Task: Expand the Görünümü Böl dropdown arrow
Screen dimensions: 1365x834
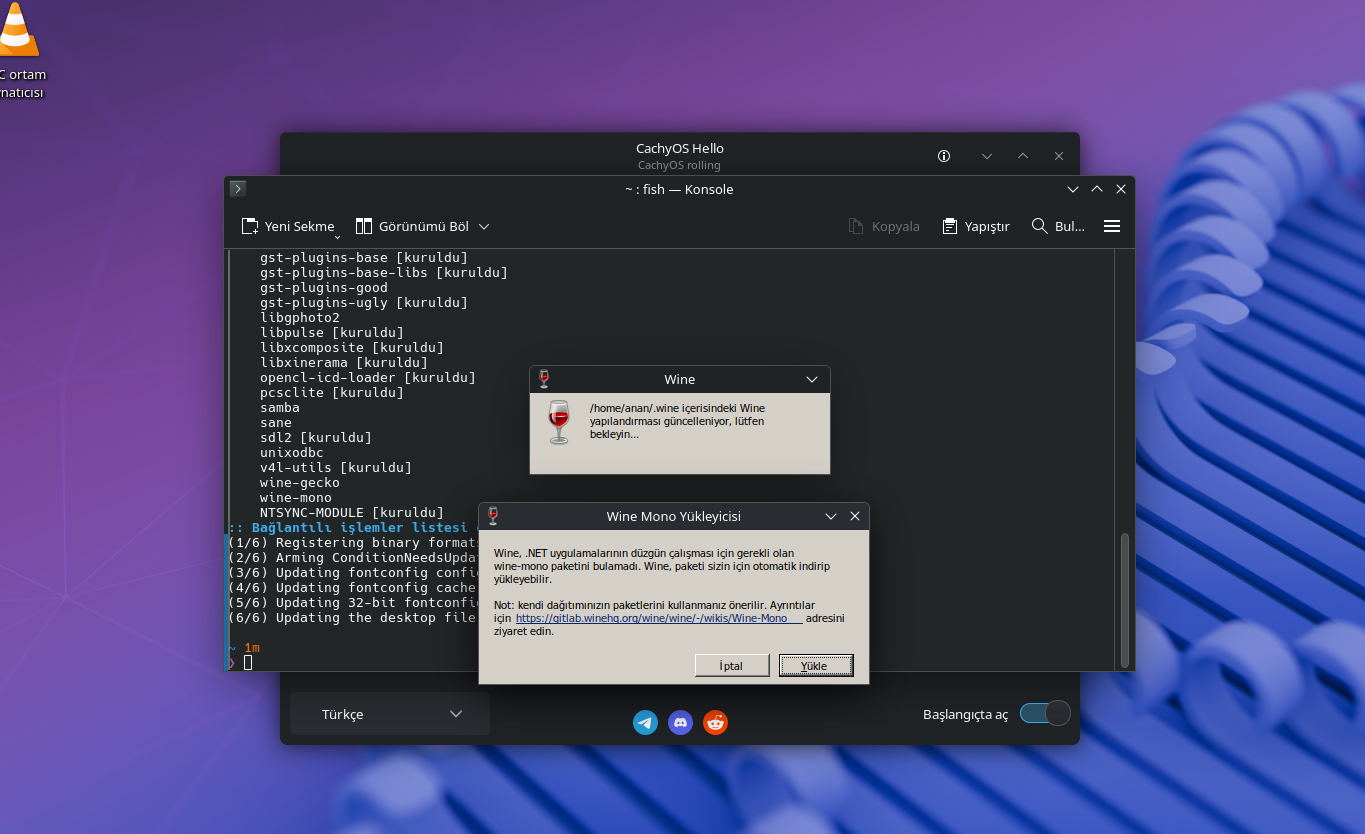Action: [484, 227]
